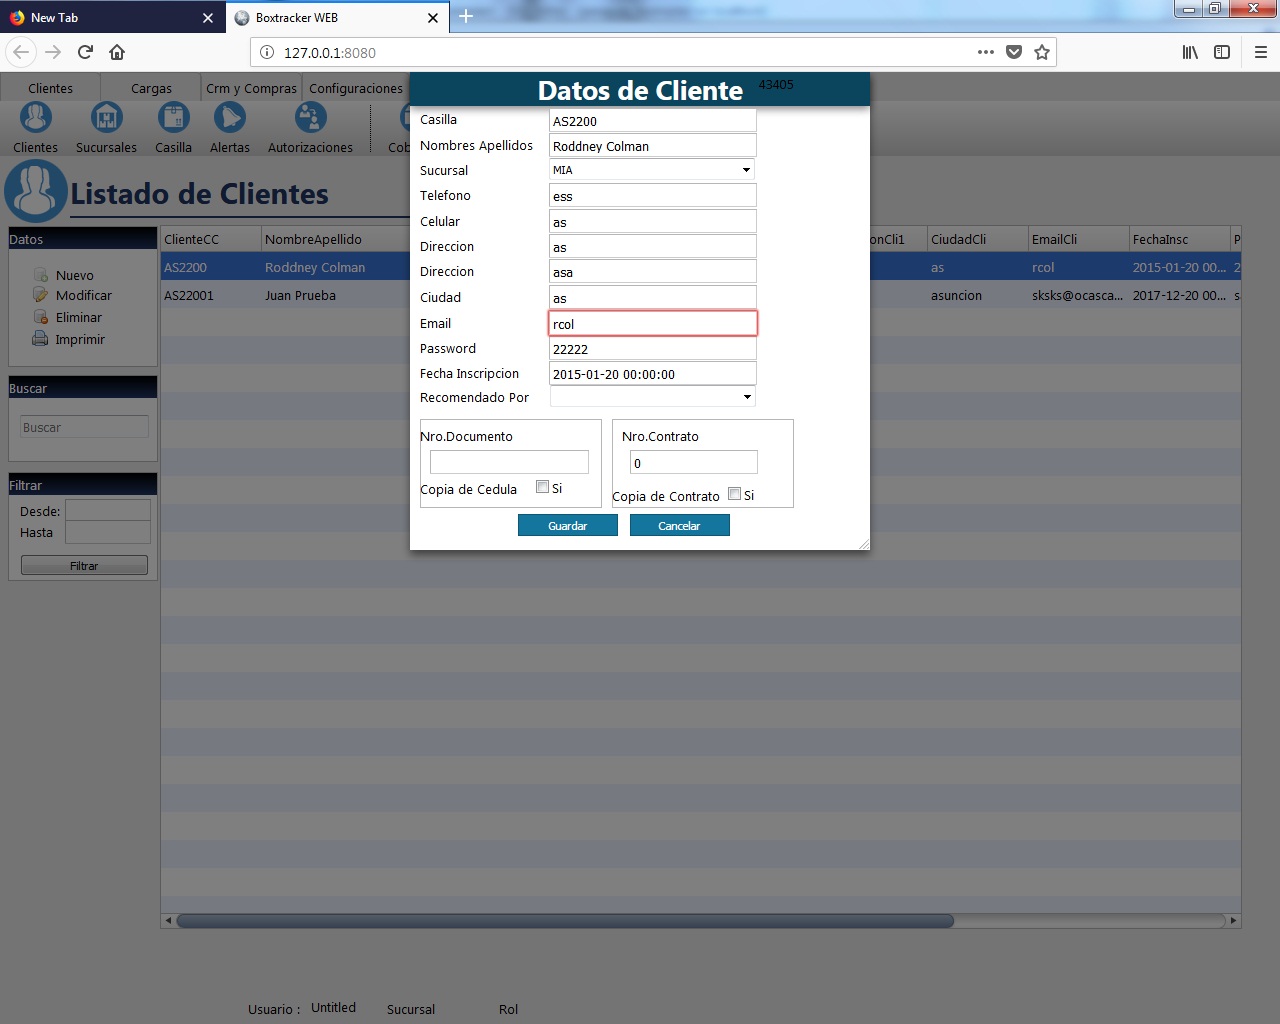Enable the Copia de Contrato checkbox

pyautogui.click(x=734, y=494)
